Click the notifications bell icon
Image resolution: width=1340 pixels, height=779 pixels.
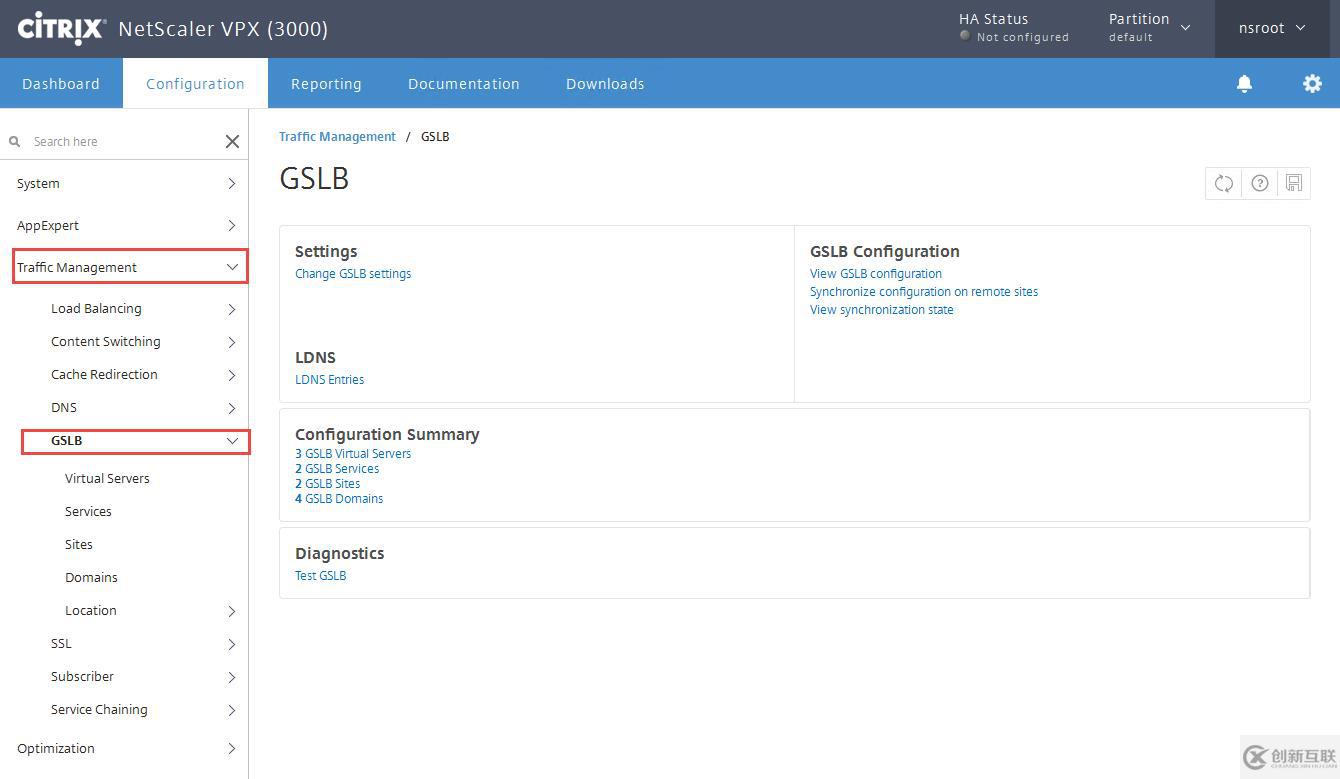[x=1244, y=84]
